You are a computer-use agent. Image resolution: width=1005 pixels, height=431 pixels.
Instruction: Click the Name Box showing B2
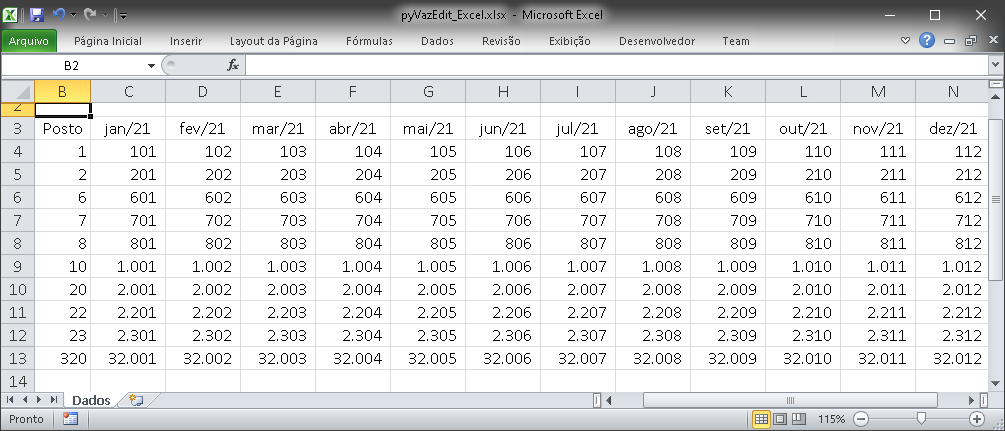[72, 65]
